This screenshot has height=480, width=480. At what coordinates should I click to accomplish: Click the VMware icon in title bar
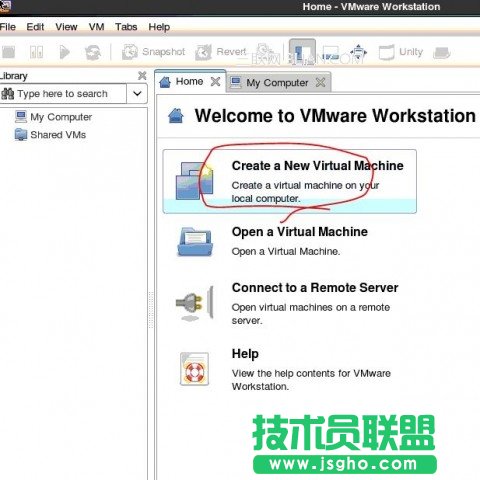coord(5,6)
